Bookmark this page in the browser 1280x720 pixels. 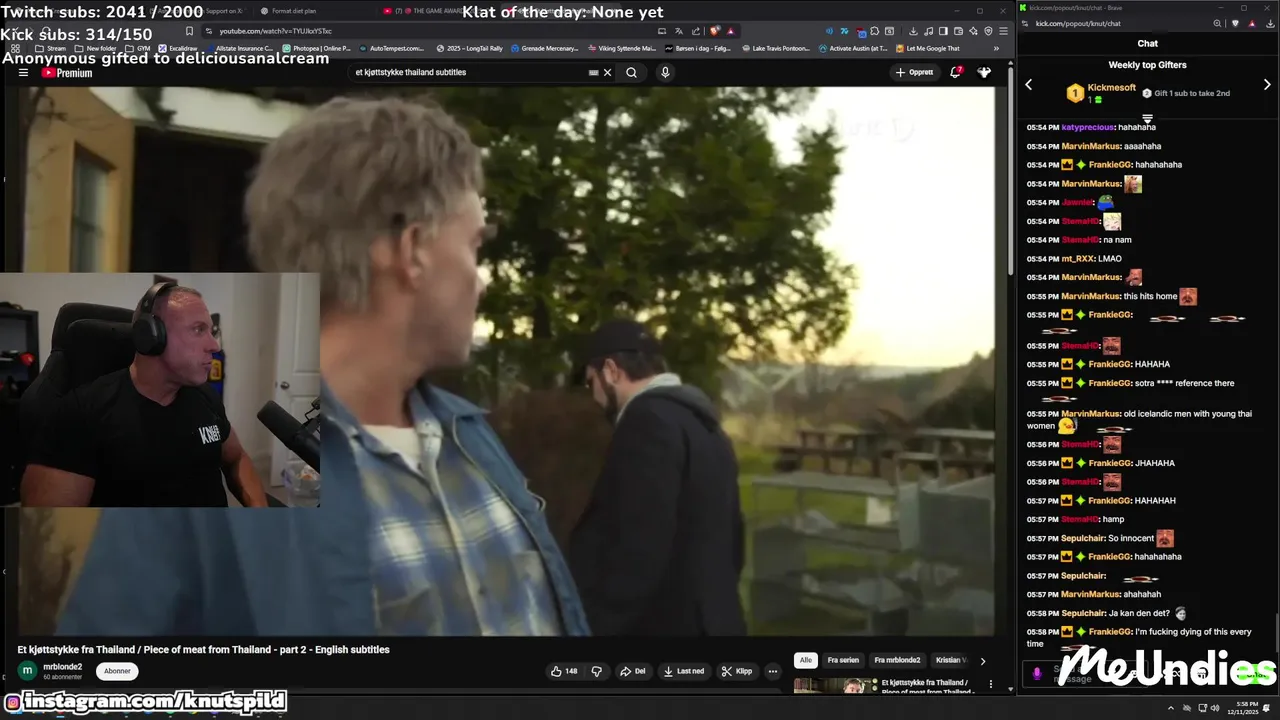(x=189, y=31)
